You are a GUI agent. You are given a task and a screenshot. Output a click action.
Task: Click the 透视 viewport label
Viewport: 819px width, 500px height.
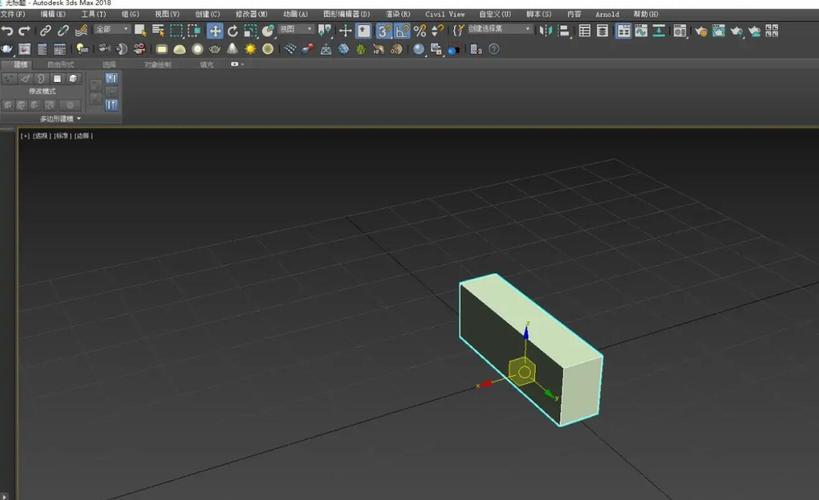point(41,136)
